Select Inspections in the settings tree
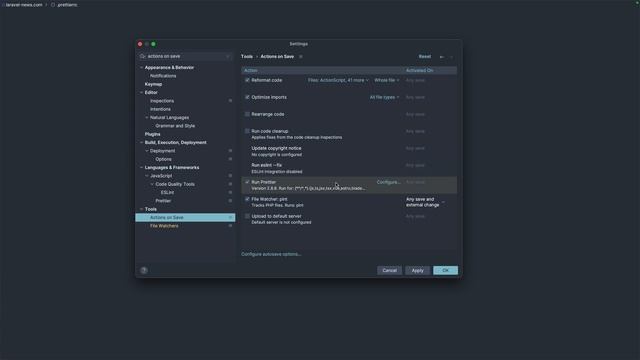640x360 pixels. [162, 101]
